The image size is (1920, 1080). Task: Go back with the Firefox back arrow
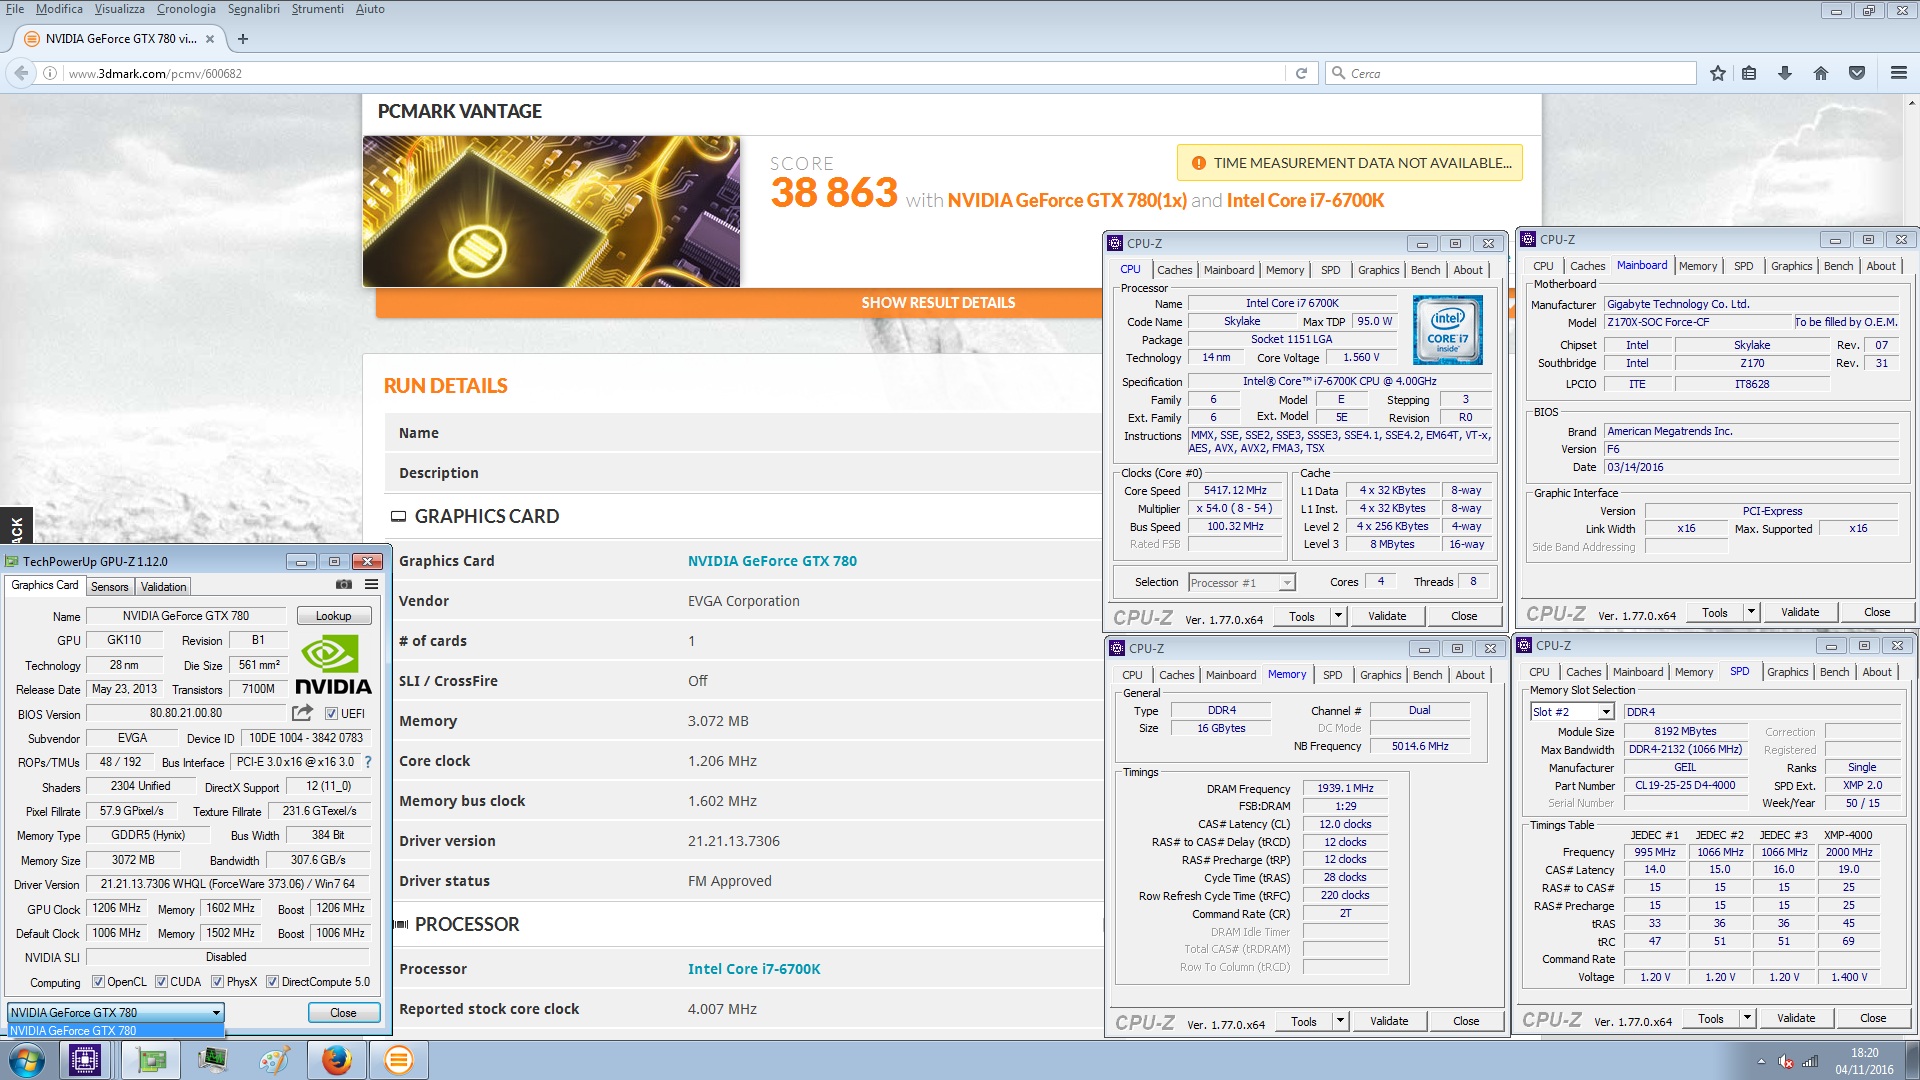coord(21,73)
